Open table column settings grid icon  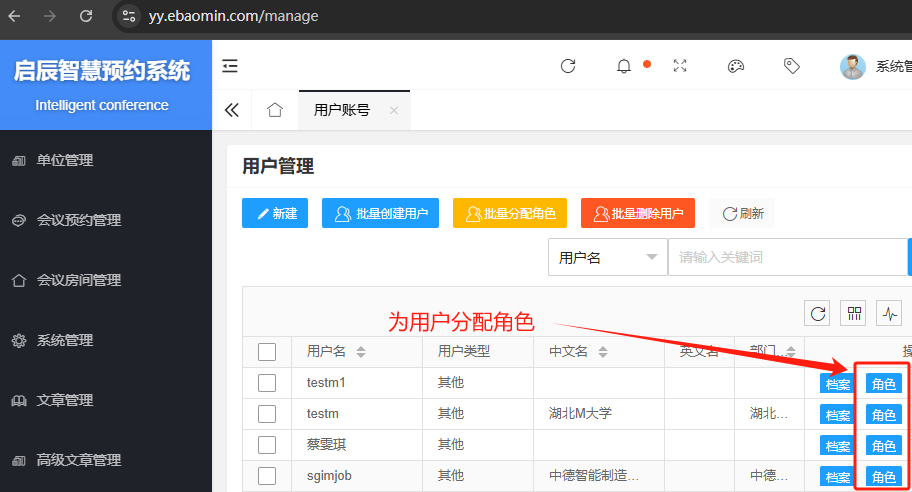[854, 314]
